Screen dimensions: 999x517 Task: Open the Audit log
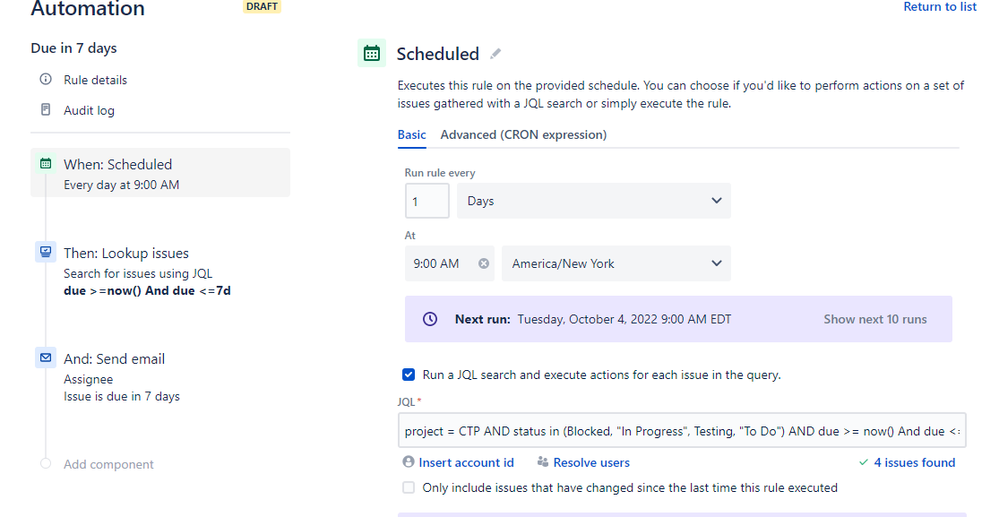89,110
